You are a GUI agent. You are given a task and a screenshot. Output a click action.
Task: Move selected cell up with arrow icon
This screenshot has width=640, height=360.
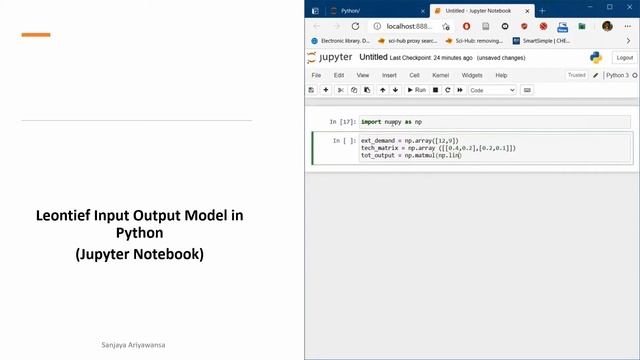tap(382, 90)
